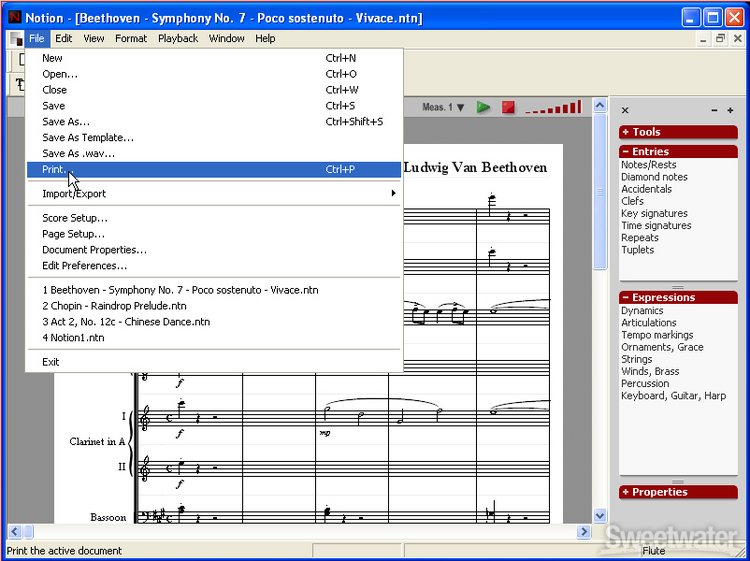
Task: Select Open... in the File menu
Action: 214,74
